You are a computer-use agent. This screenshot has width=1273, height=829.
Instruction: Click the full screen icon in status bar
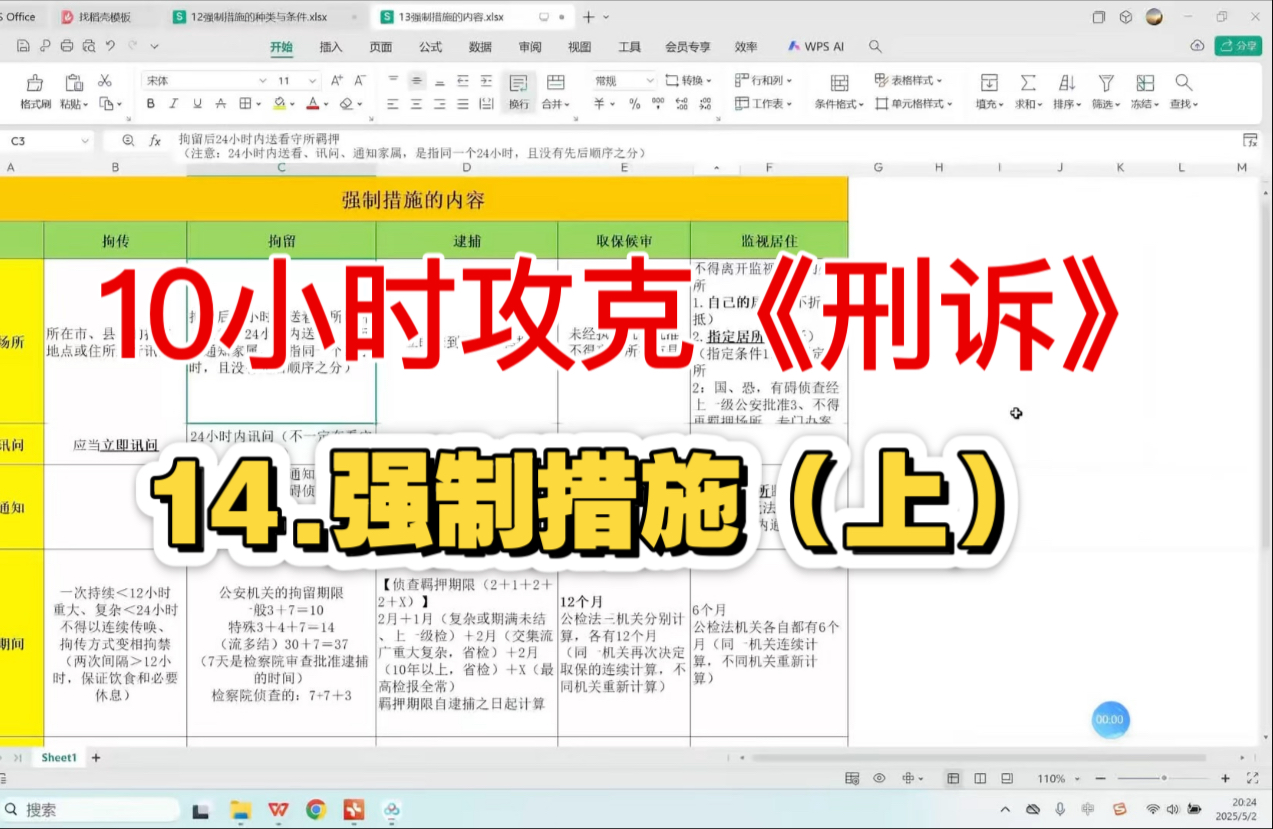click(x=1253, y=778)
